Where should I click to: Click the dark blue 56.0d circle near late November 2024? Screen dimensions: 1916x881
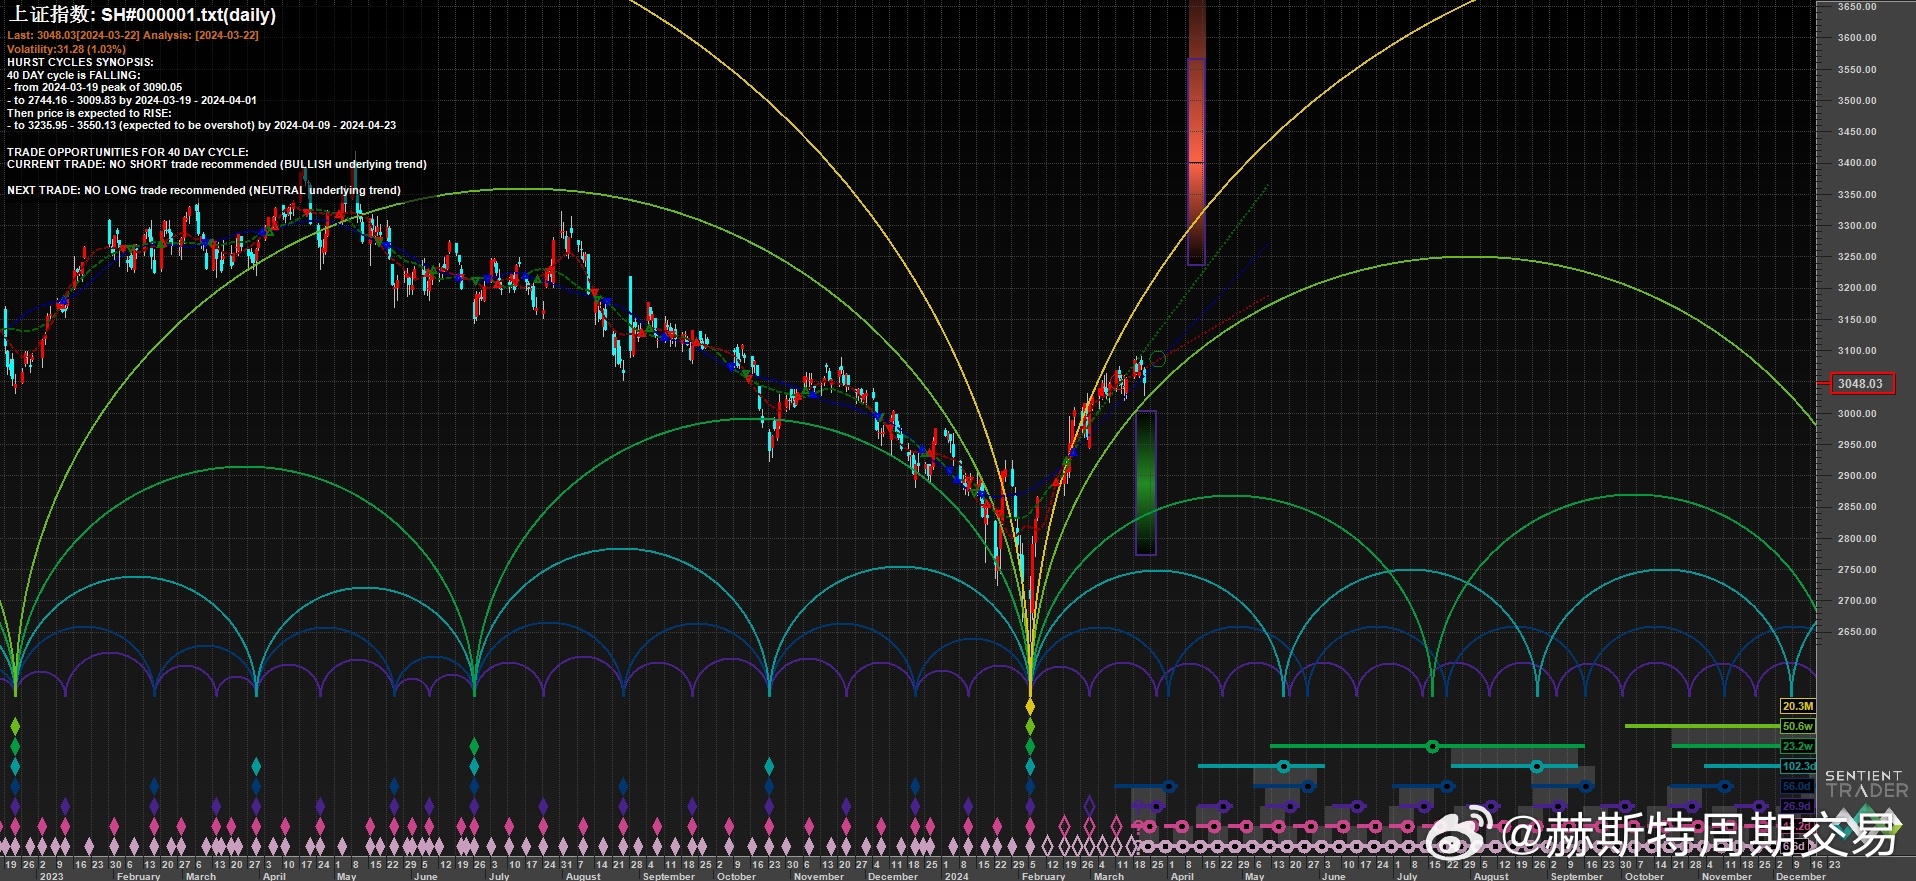[1724, 786]
